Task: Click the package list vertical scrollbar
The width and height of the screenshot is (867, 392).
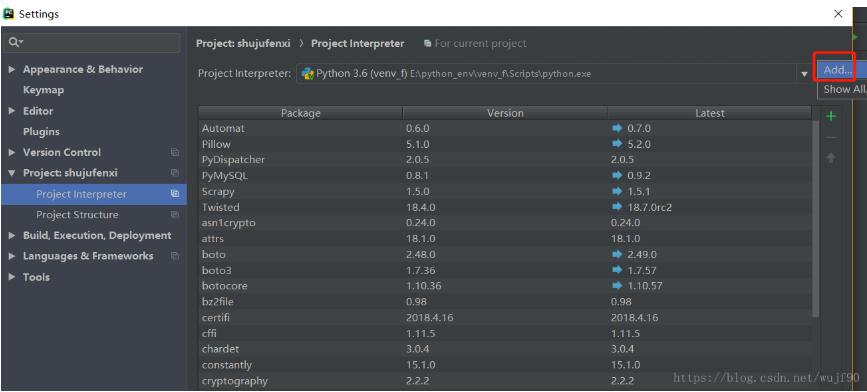Action: tap(816, 218)
